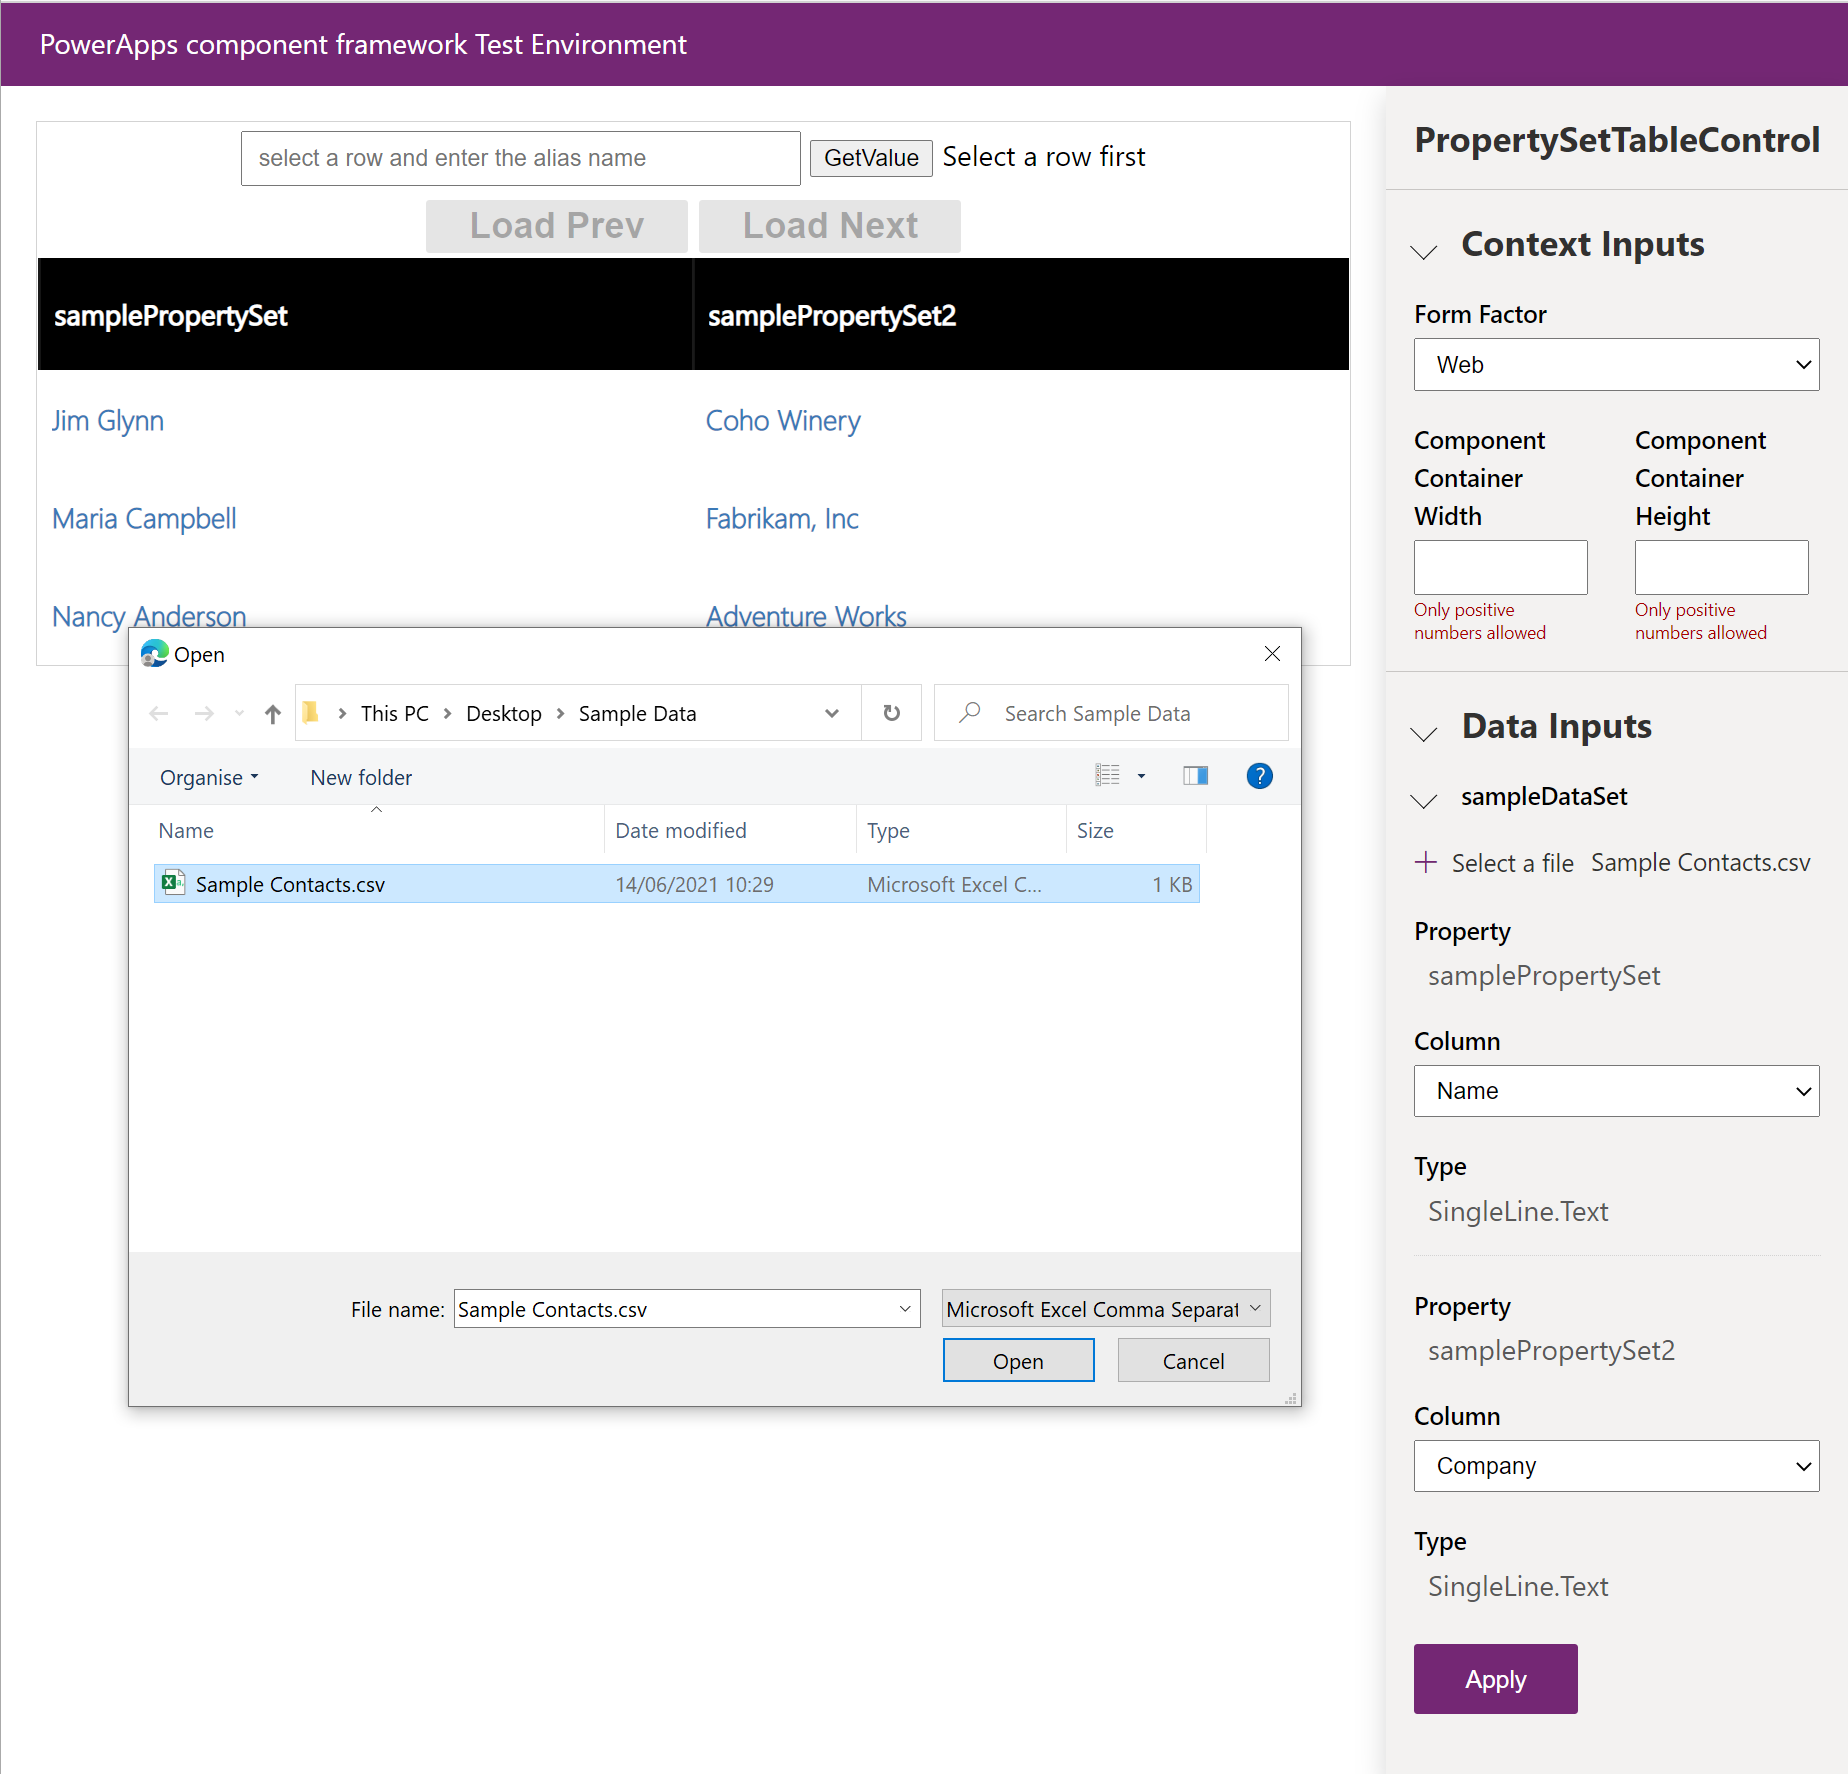Click the Component Container Width input
The width and height of the screenshot is (1848, 1774).
(1500, 567)
